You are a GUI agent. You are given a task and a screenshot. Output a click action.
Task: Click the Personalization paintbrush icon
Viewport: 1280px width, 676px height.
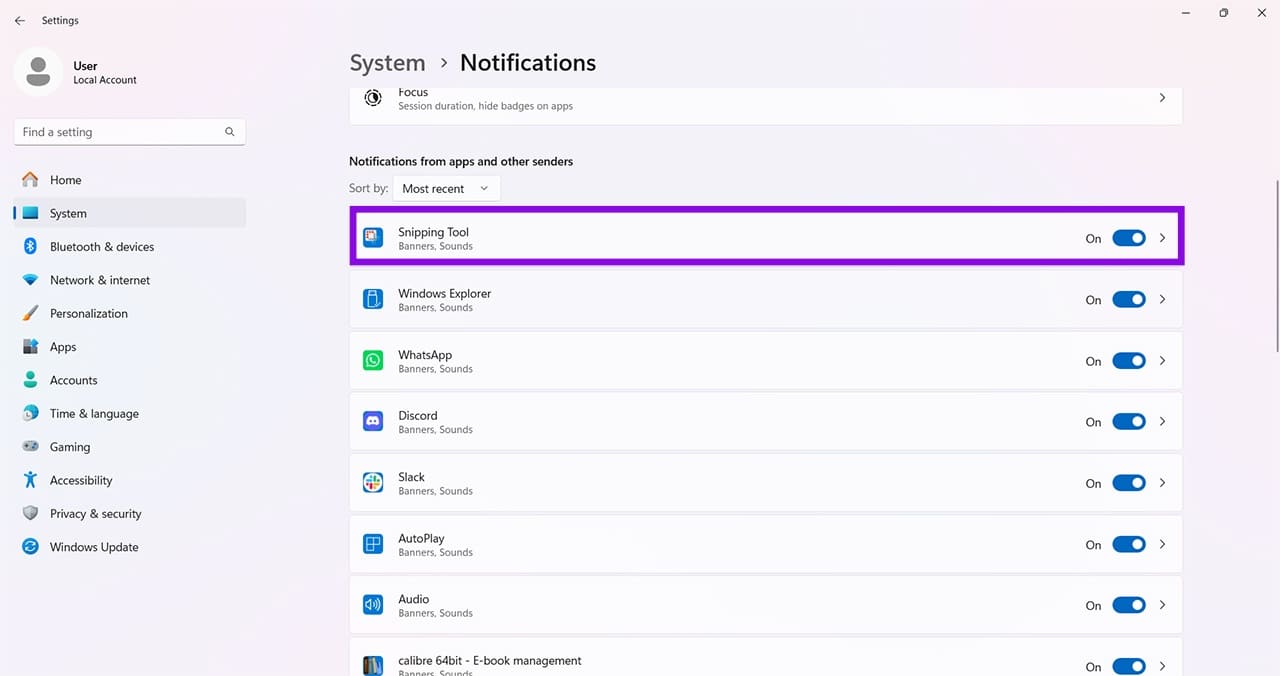(x=30, y=313)
